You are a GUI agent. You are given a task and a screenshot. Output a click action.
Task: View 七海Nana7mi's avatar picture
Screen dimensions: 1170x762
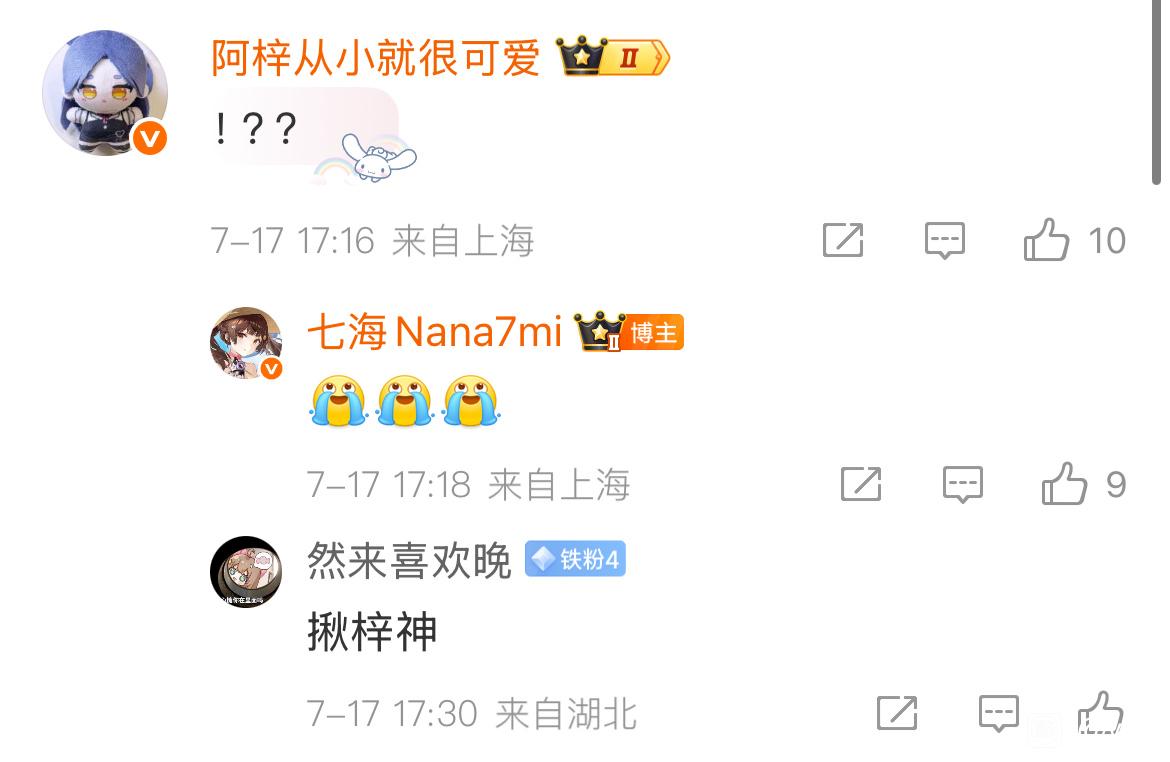coord(246,343)
